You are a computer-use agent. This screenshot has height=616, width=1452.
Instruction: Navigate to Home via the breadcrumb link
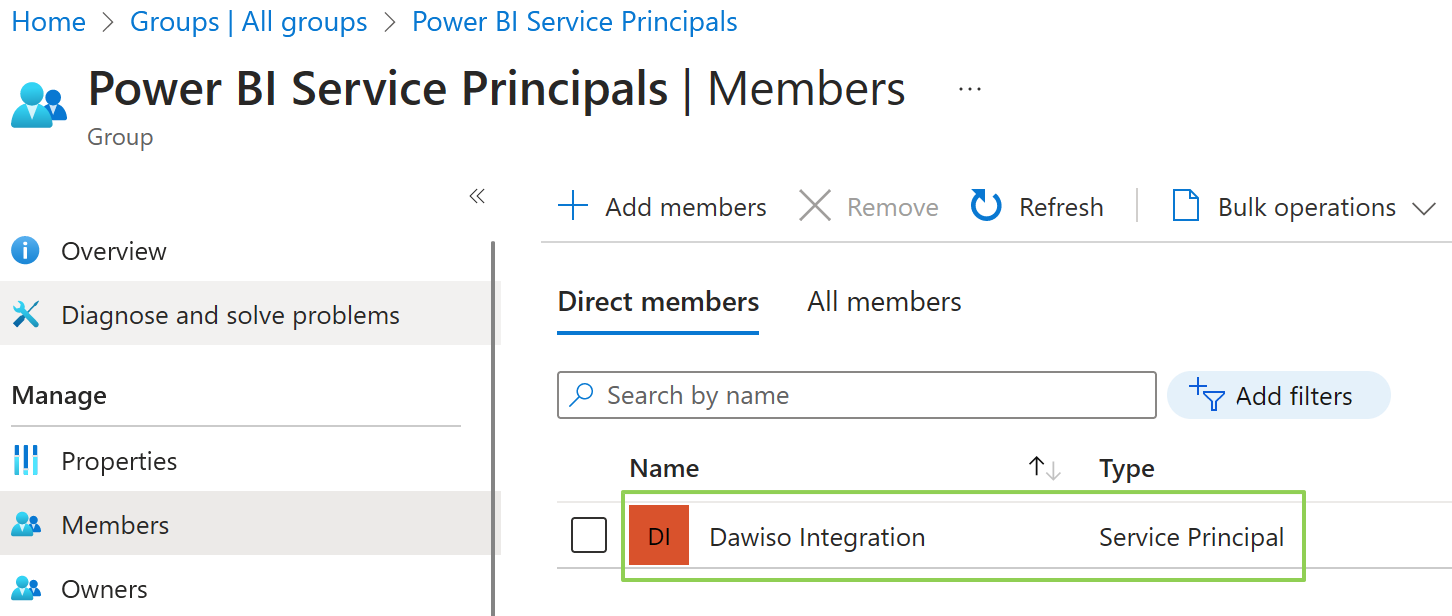pyautogui.click(x=48, y=21)
